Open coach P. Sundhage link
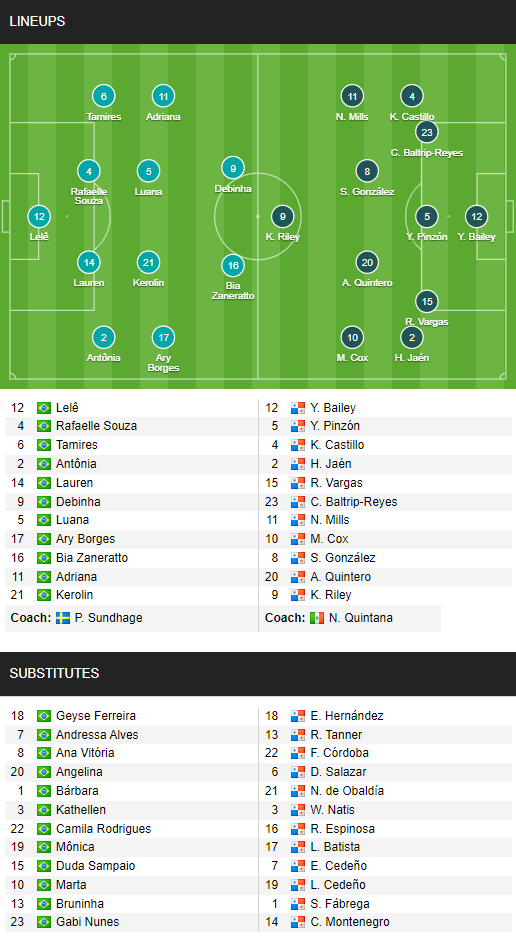The height and width of the screenshot is (936, 516). pos(109,618)
